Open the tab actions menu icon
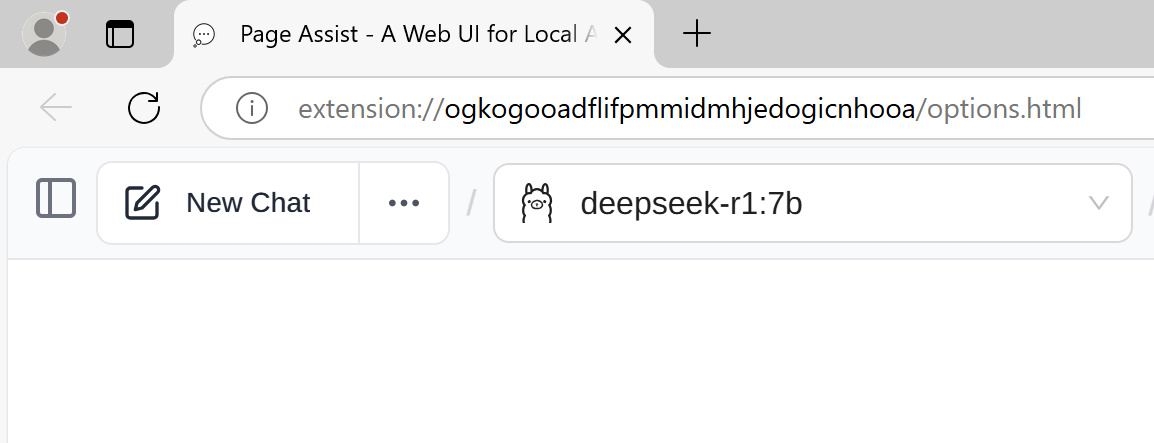1154x443 pixels. (x=120, y=34)
